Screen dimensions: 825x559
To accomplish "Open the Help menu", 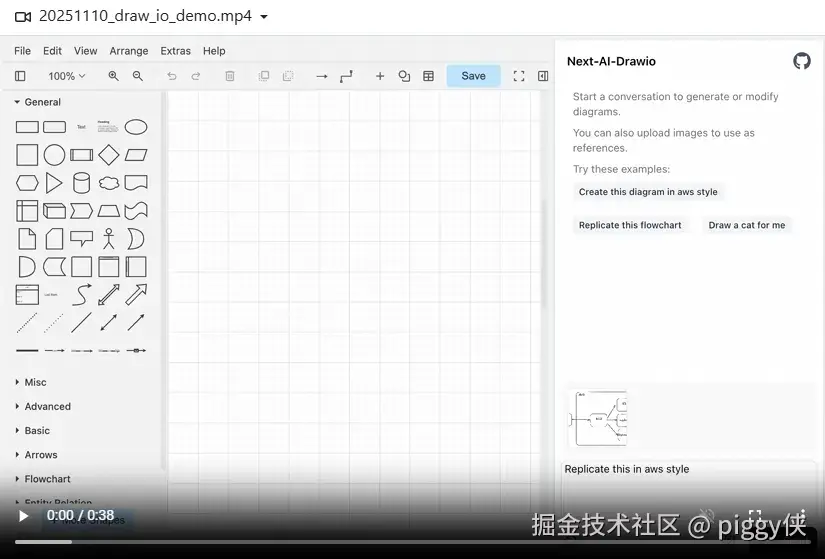I will pyautogui.click(x=214, y=51).
